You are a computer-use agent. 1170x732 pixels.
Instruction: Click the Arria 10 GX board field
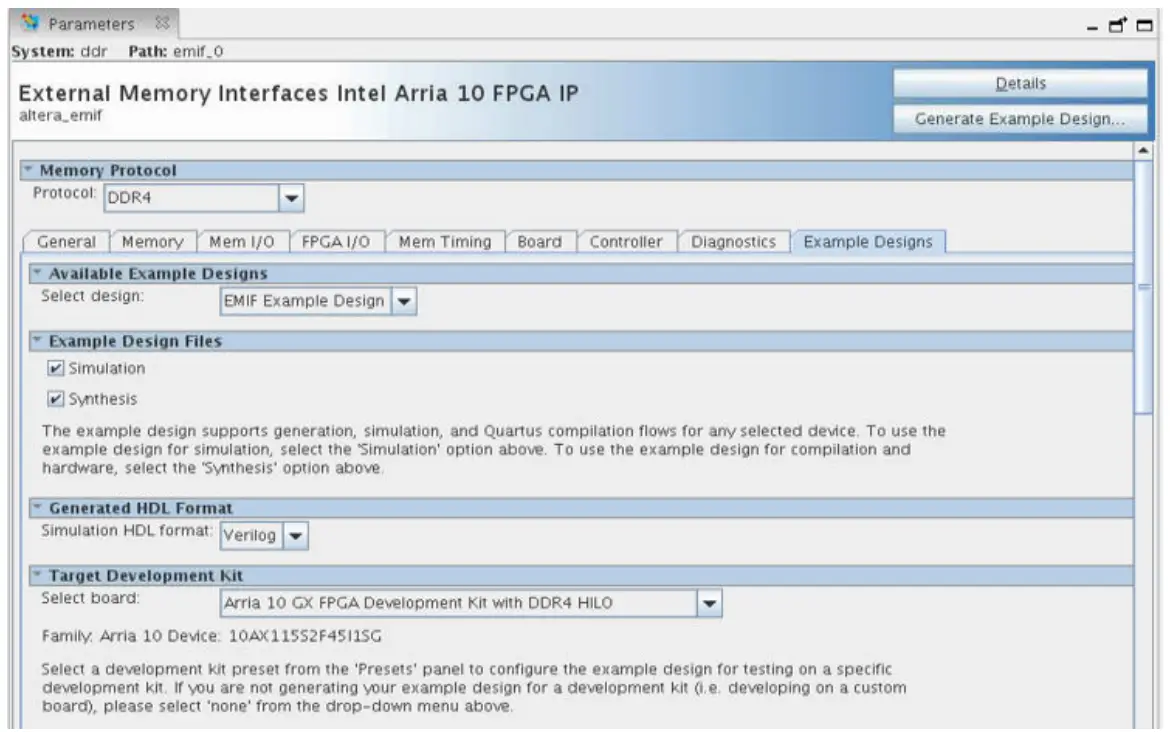tap(459, 603)
